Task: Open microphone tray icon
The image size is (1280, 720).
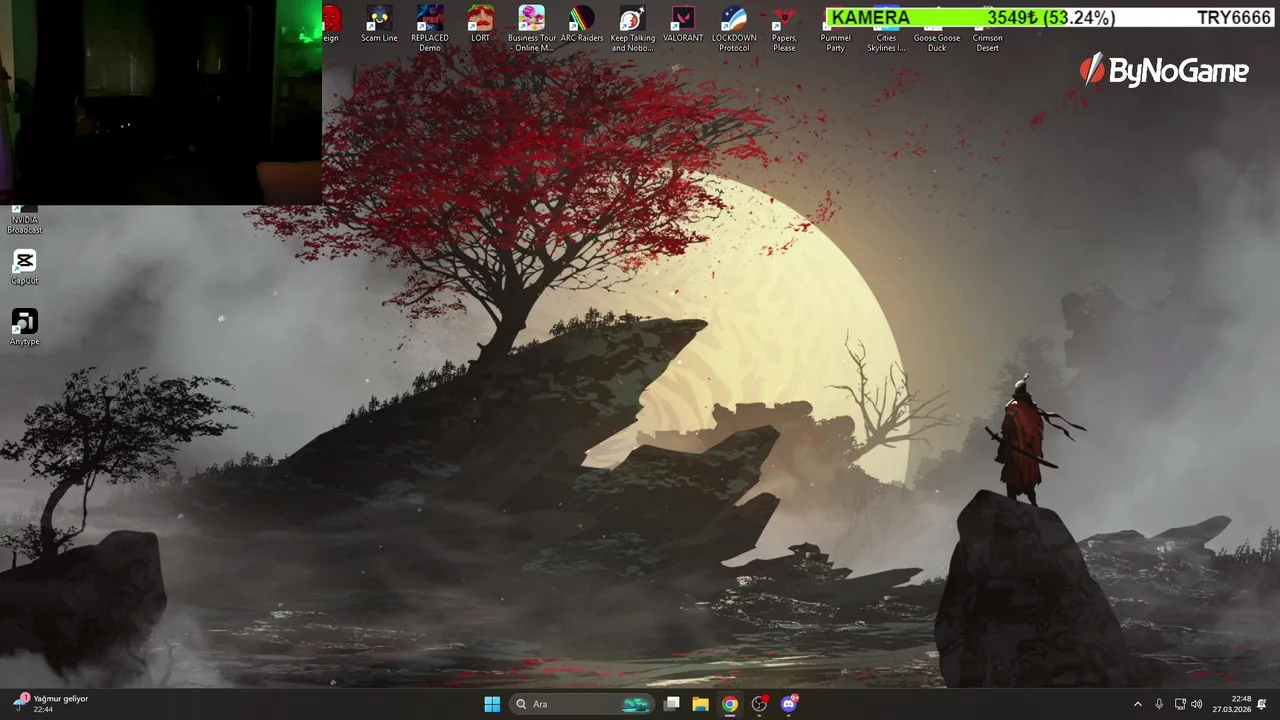Action: point(1159,704)
